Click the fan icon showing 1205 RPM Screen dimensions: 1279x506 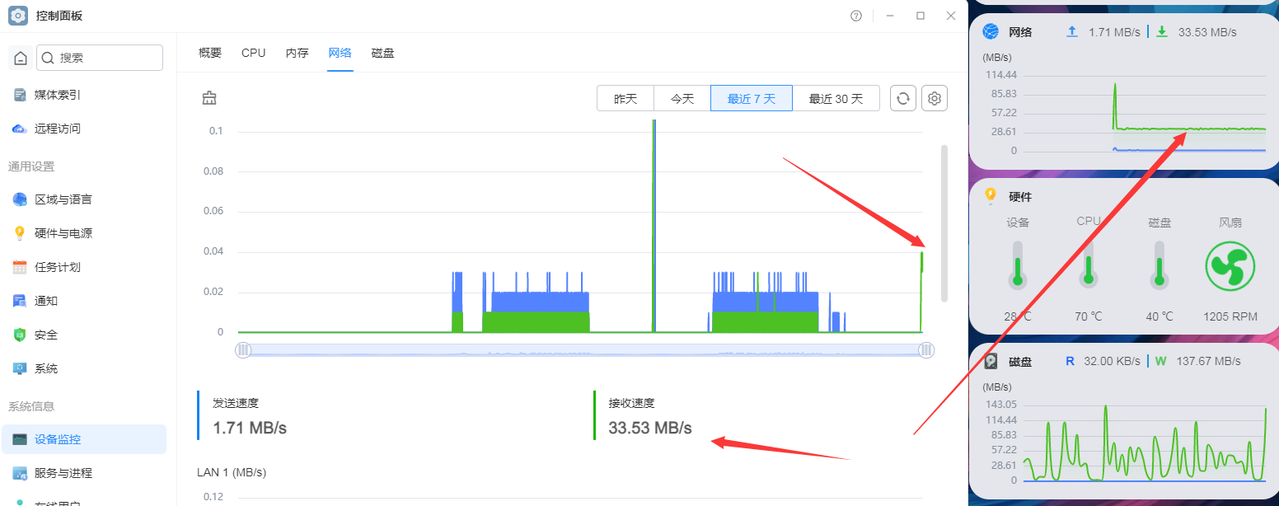coord(1230,266)
